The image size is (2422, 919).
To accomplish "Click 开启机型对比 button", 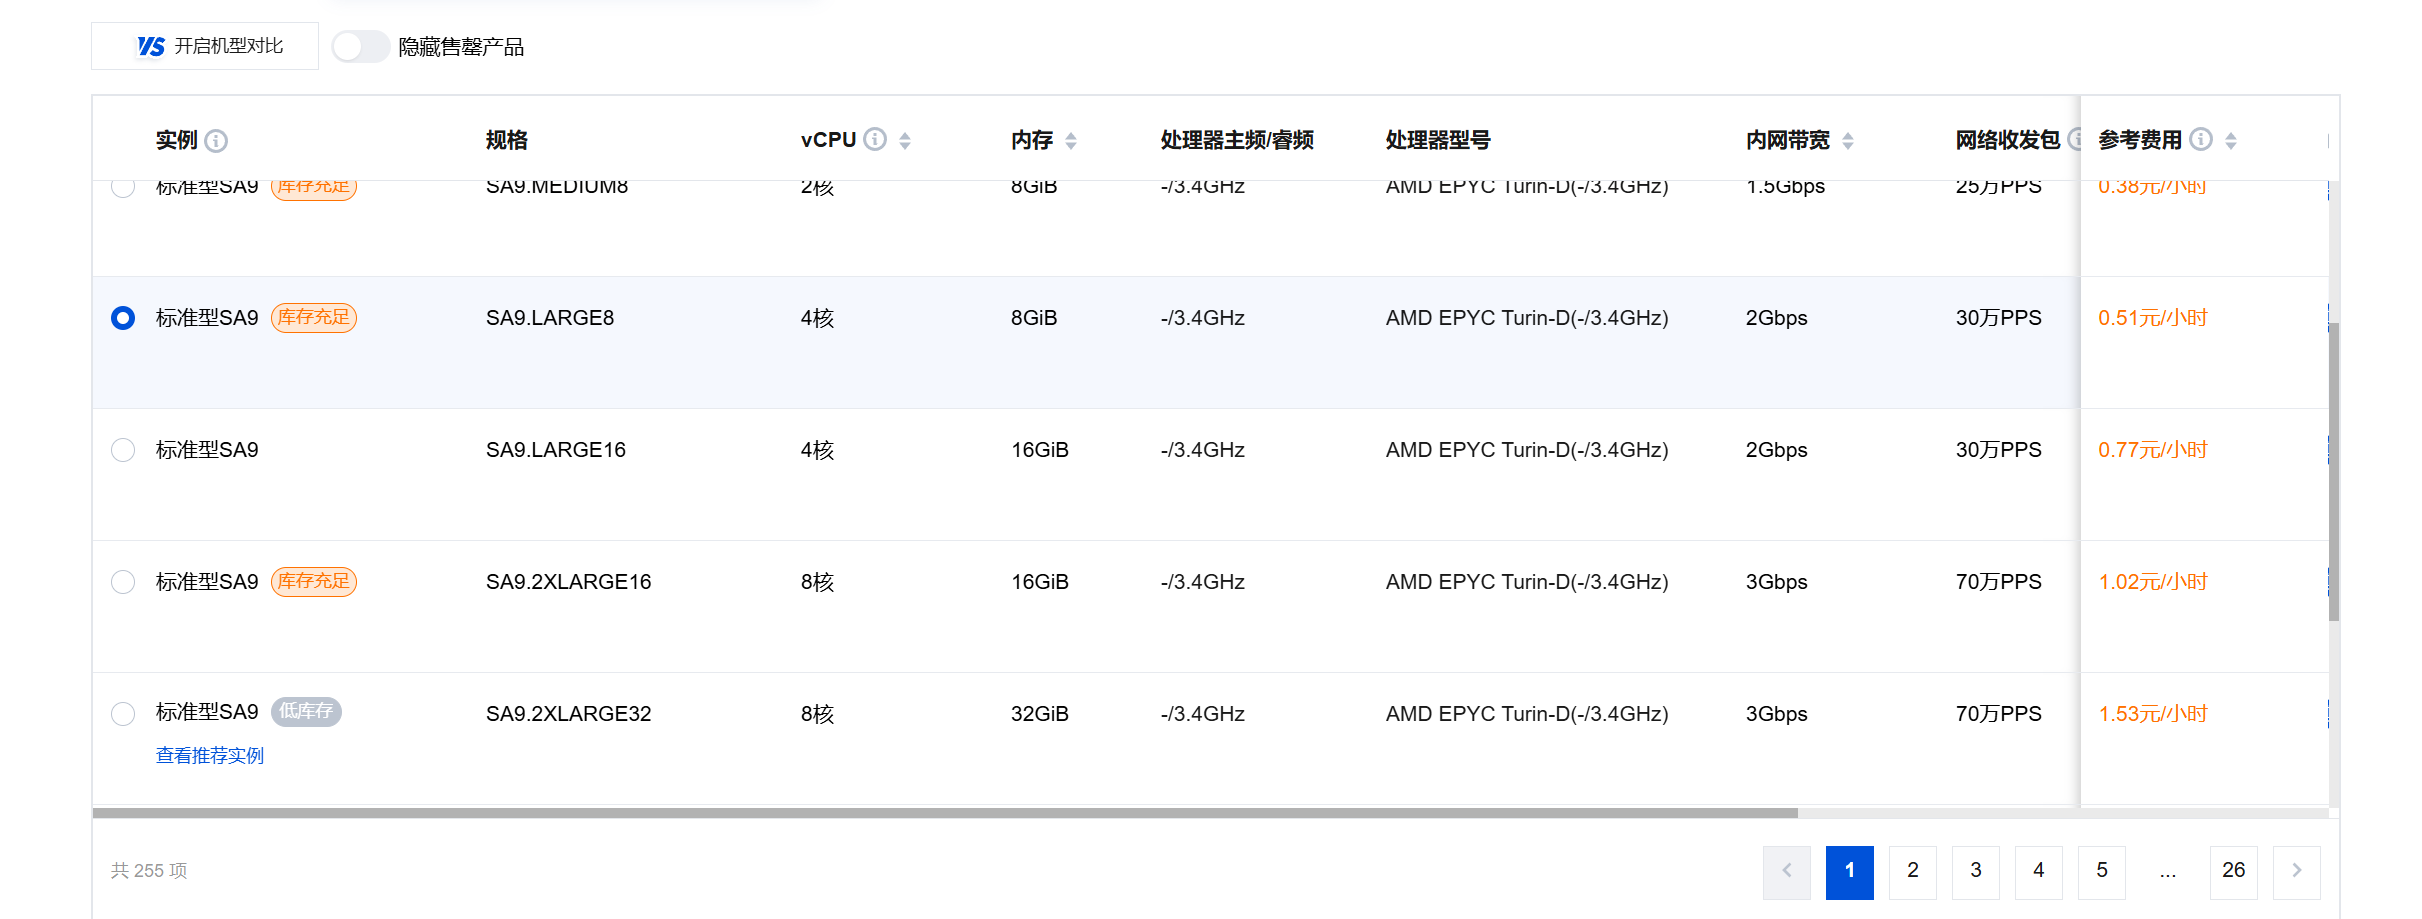I will coord(205,46).
